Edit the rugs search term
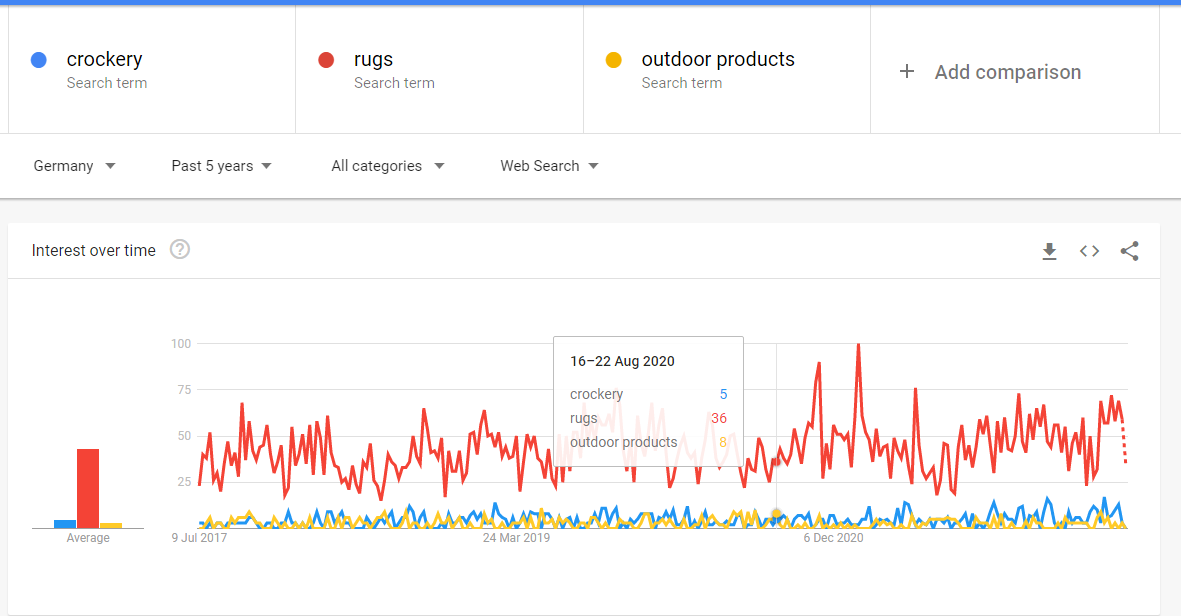 pyautogui.click(x=374, y=59)
